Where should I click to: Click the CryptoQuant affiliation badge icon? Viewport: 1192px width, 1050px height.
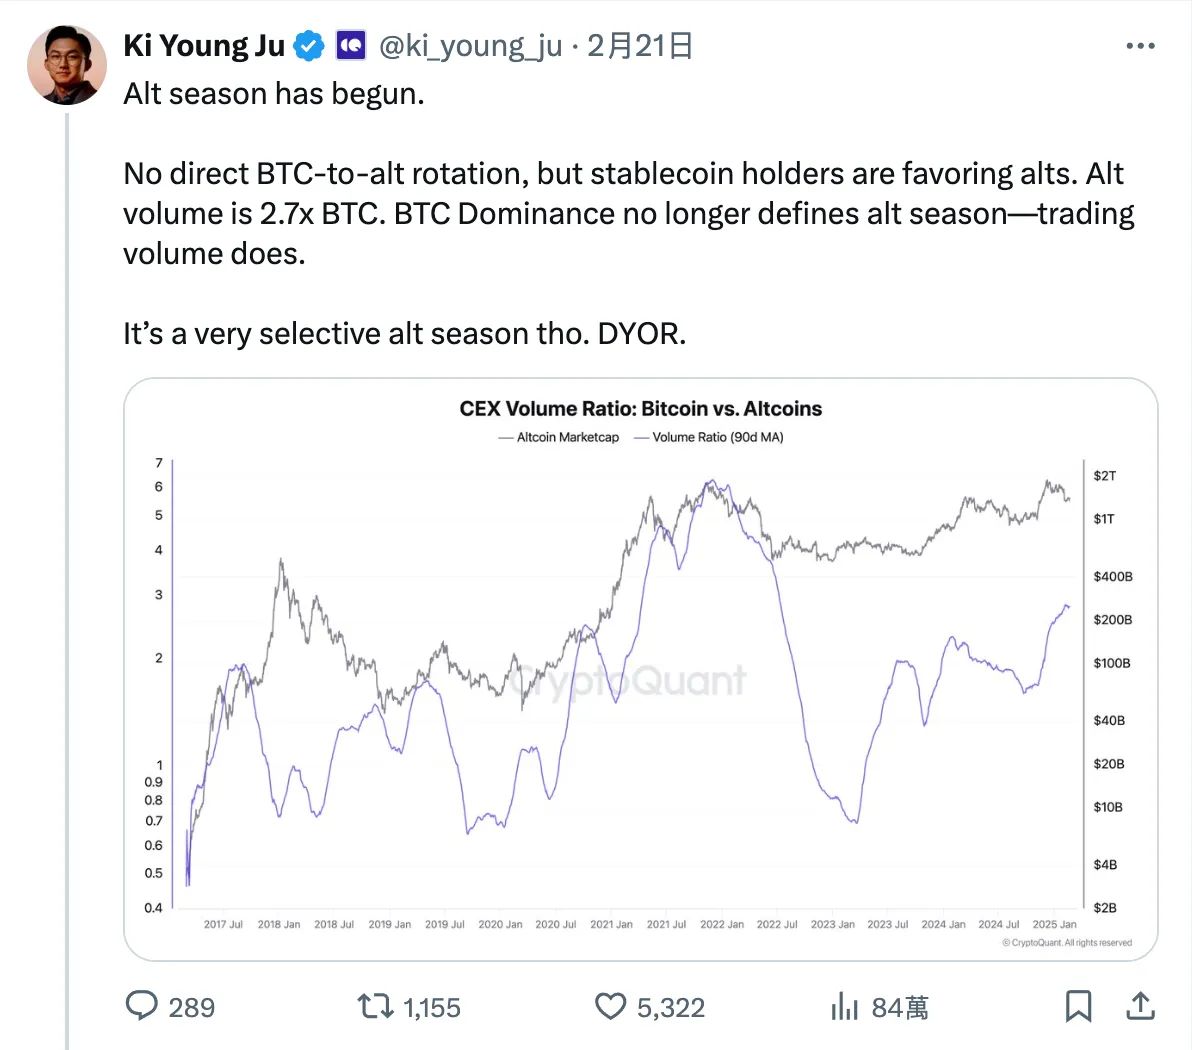351,46
